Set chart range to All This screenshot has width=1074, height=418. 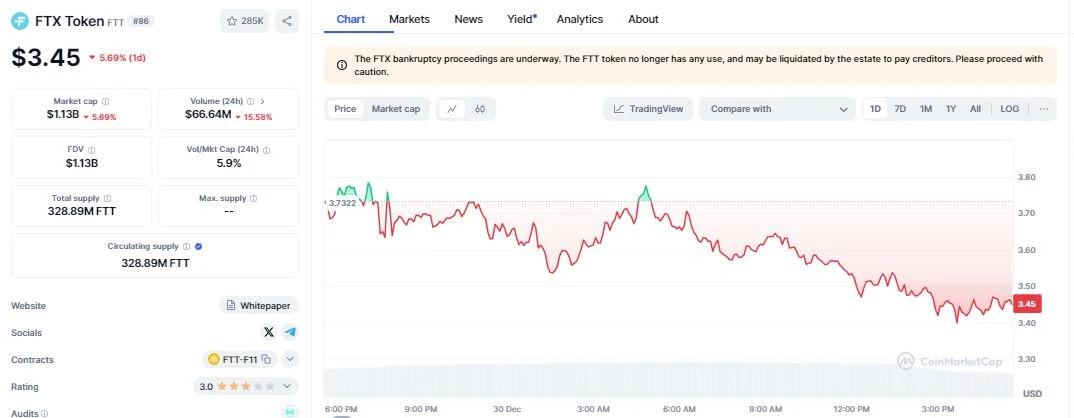click(975, 109)
